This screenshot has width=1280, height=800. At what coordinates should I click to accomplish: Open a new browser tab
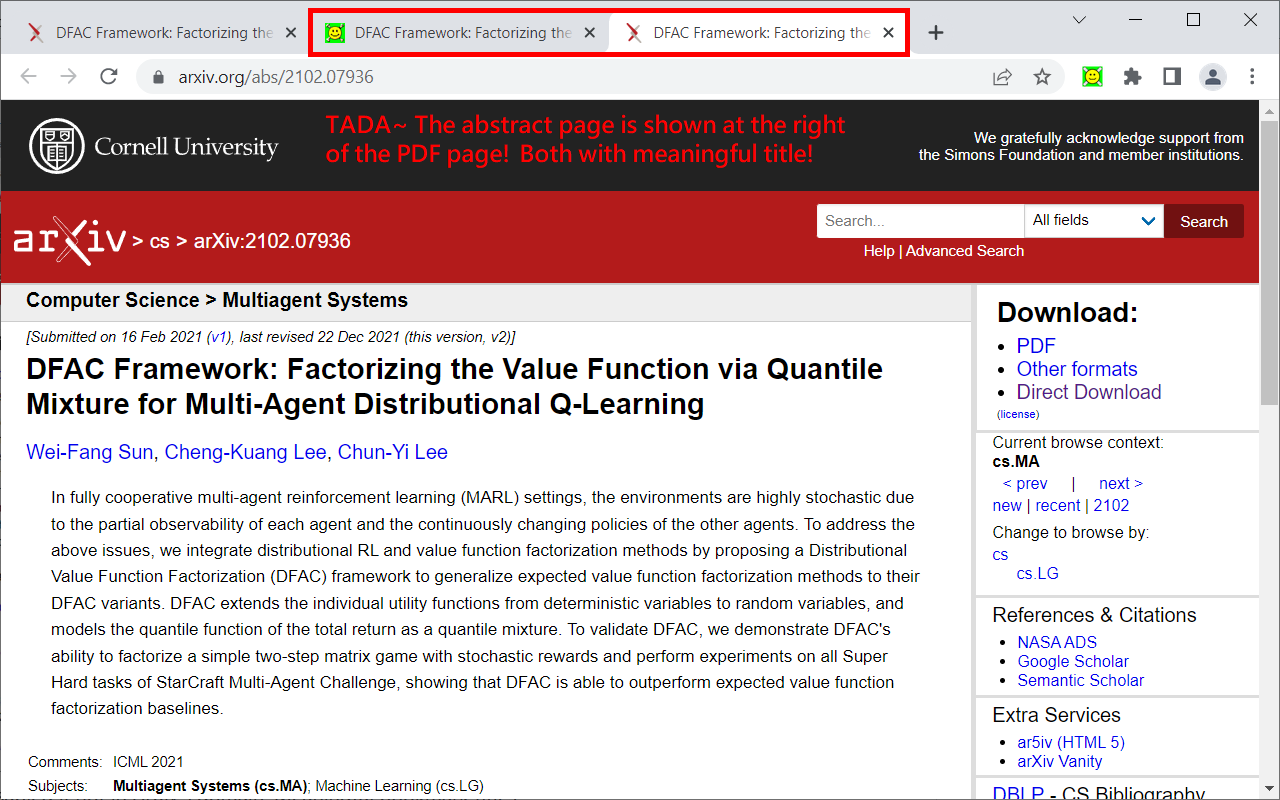point(936,31)
